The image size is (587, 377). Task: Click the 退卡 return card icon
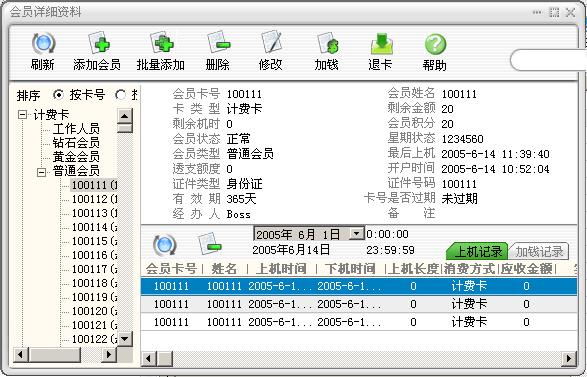(x=381, y=43)
